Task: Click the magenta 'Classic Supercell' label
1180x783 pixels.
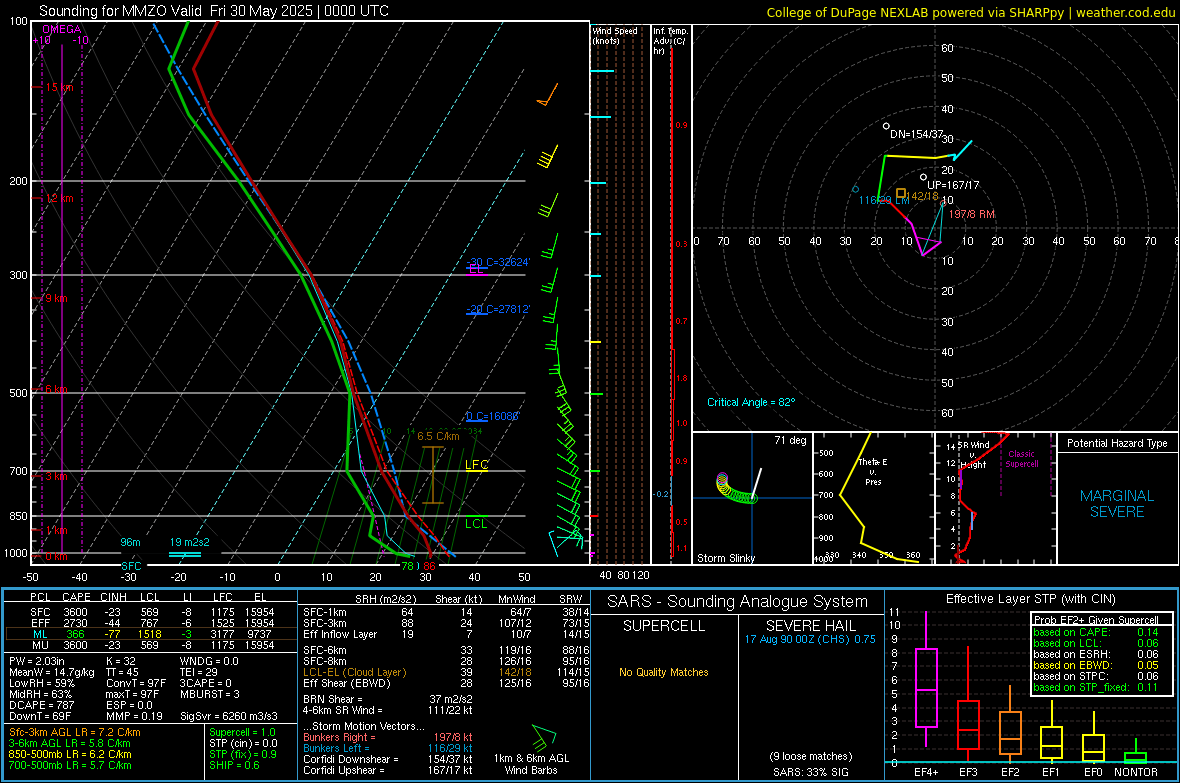Action: (1021, 459)
